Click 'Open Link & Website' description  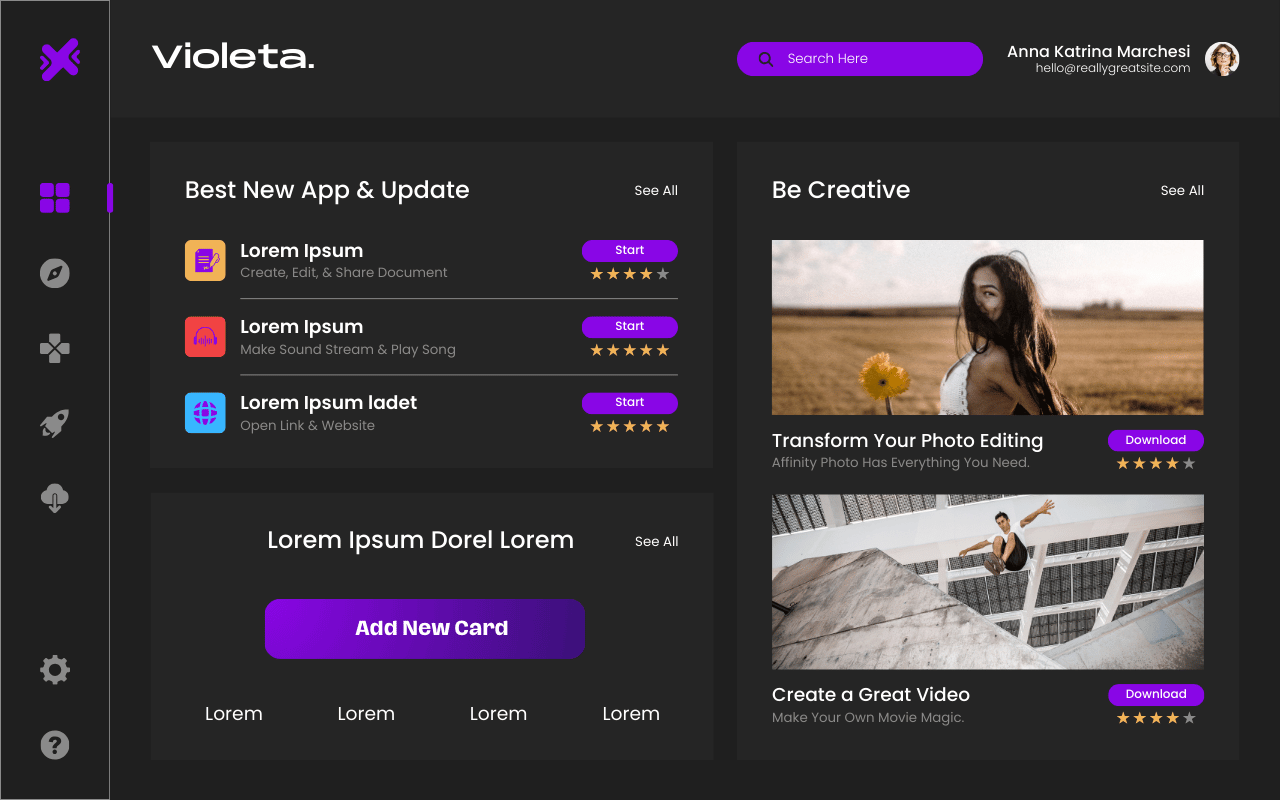(x=307, y=426)
